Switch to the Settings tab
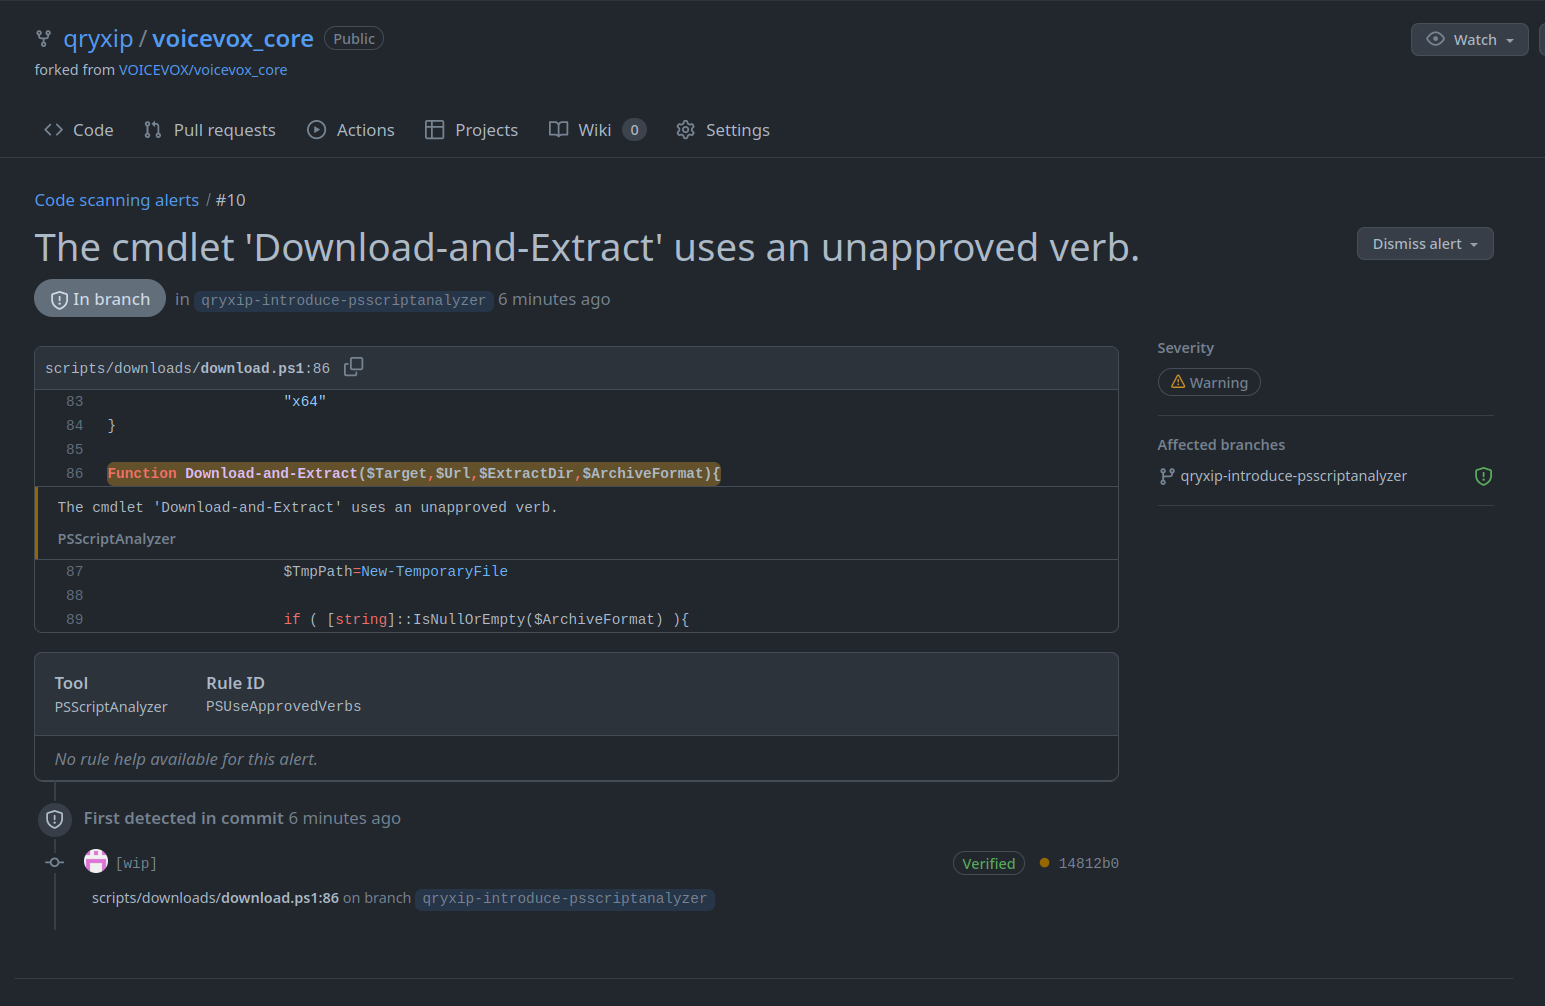The image size is (1545, 1006). pyautogui.click(x=722, y=129)
